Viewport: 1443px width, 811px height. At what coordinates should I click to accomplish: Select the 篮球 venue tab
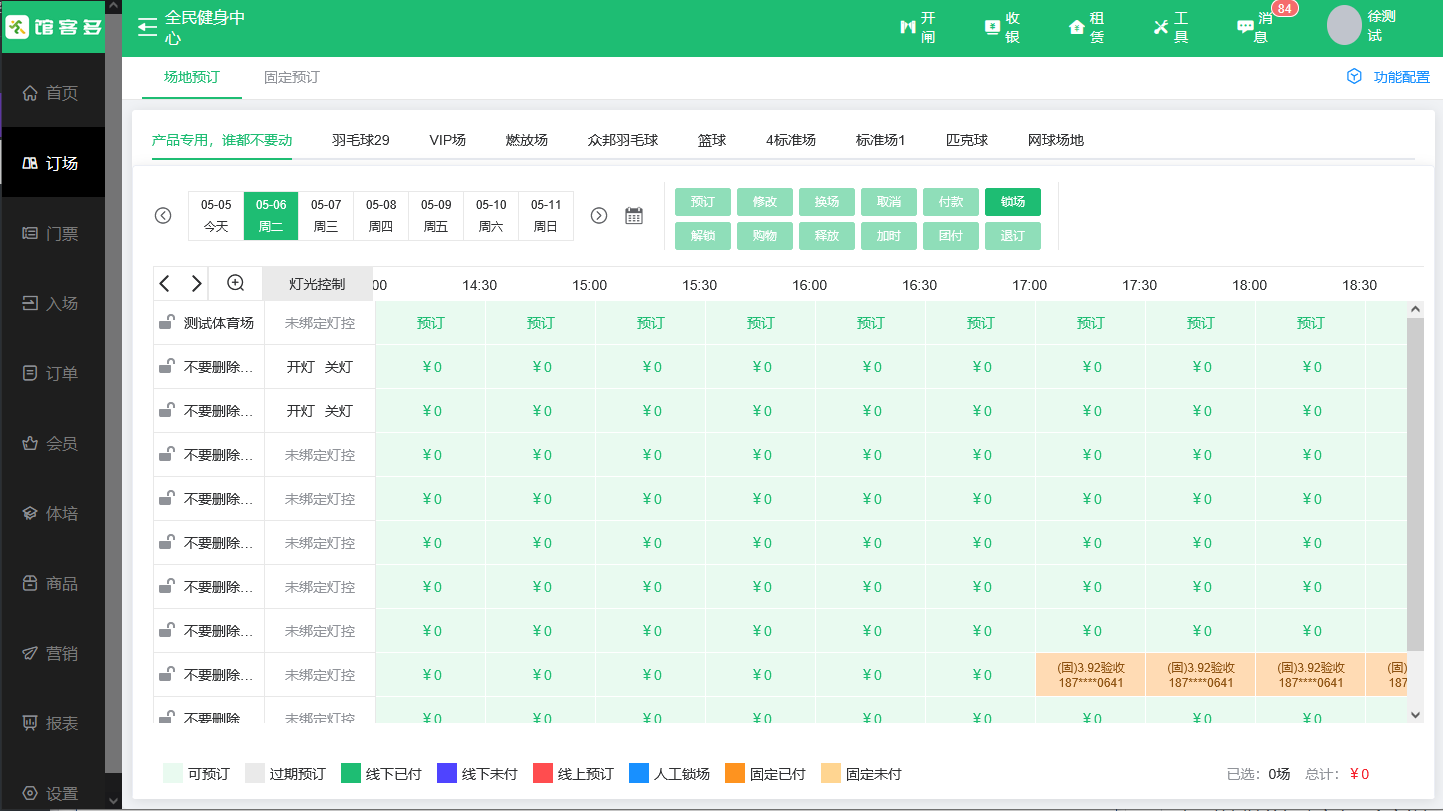click(x=712, y=140)
